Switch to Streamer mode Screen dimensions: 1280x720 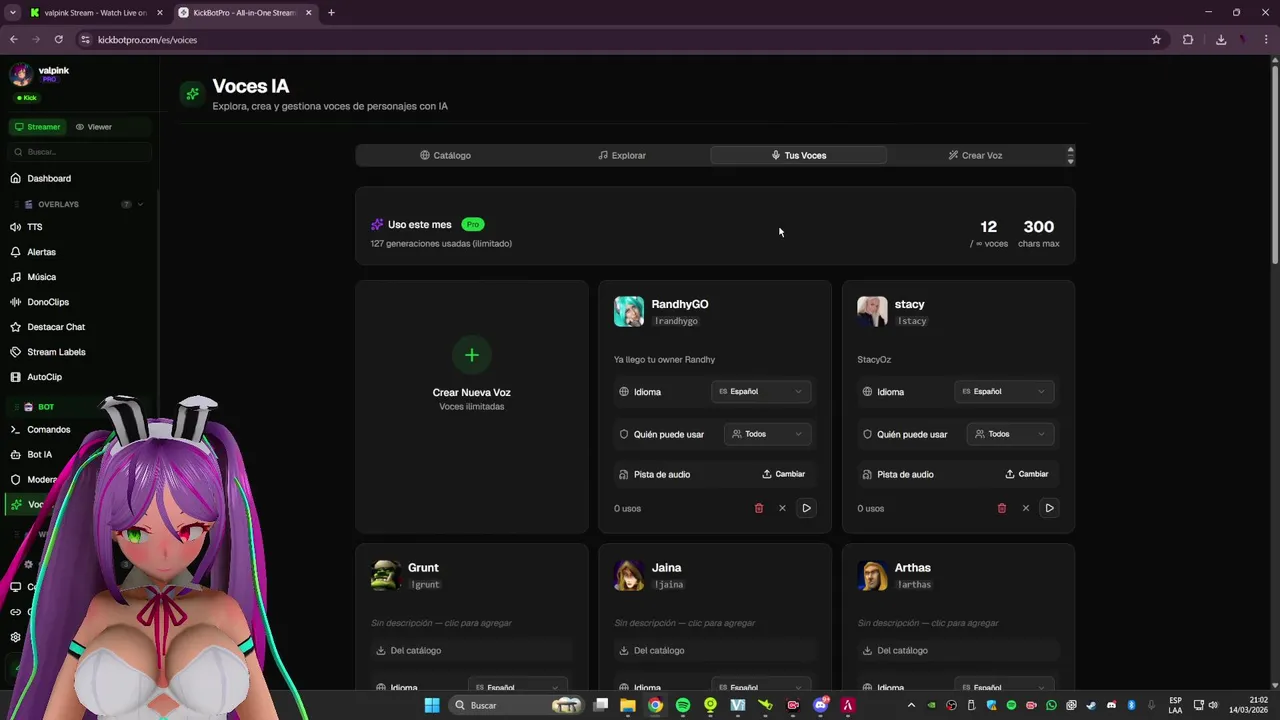point(38,127)
